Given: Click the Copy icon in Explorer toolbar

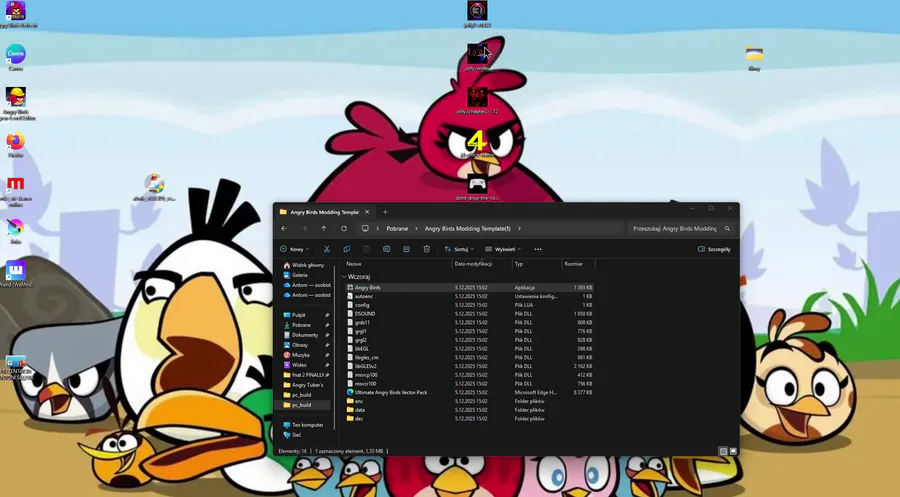Looking at the screenshot, I should click(347, 249).
